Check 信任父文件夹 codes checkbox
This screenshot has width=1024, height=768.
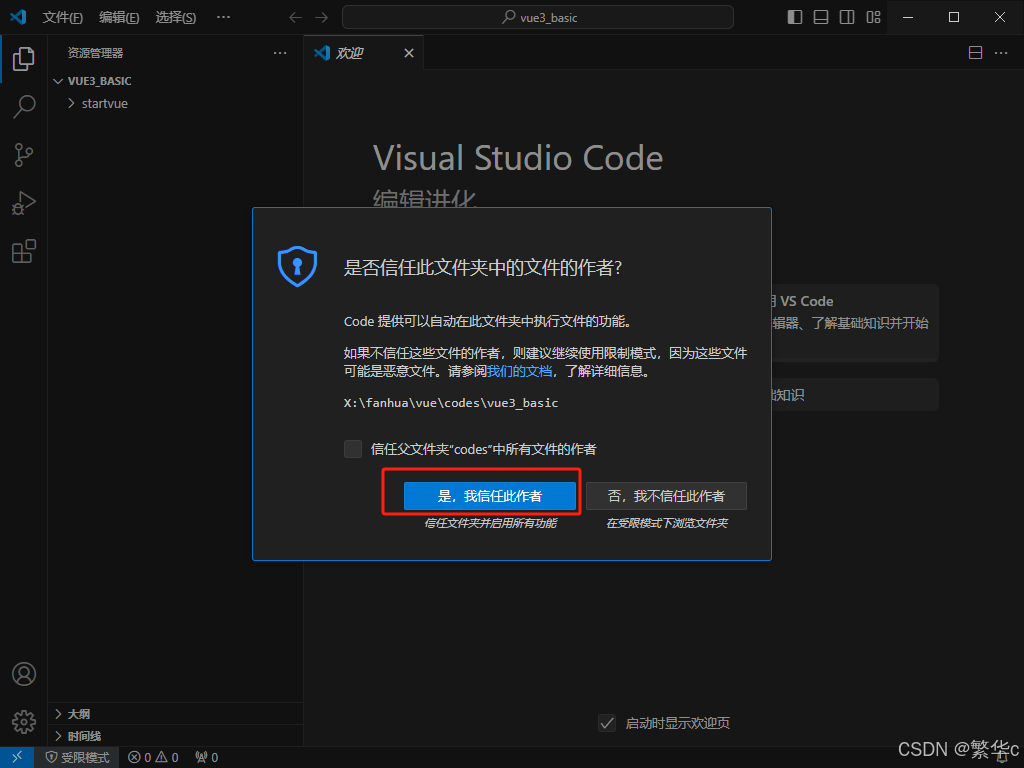353,449
